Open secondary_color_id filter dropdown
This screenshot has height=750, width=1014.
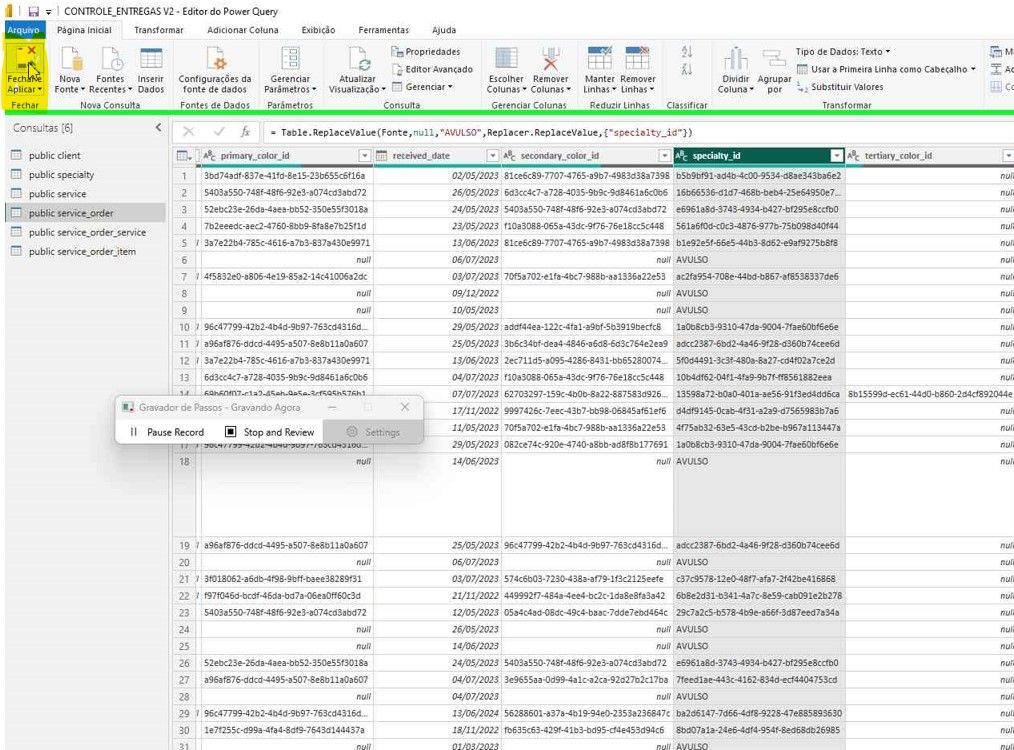664,156
